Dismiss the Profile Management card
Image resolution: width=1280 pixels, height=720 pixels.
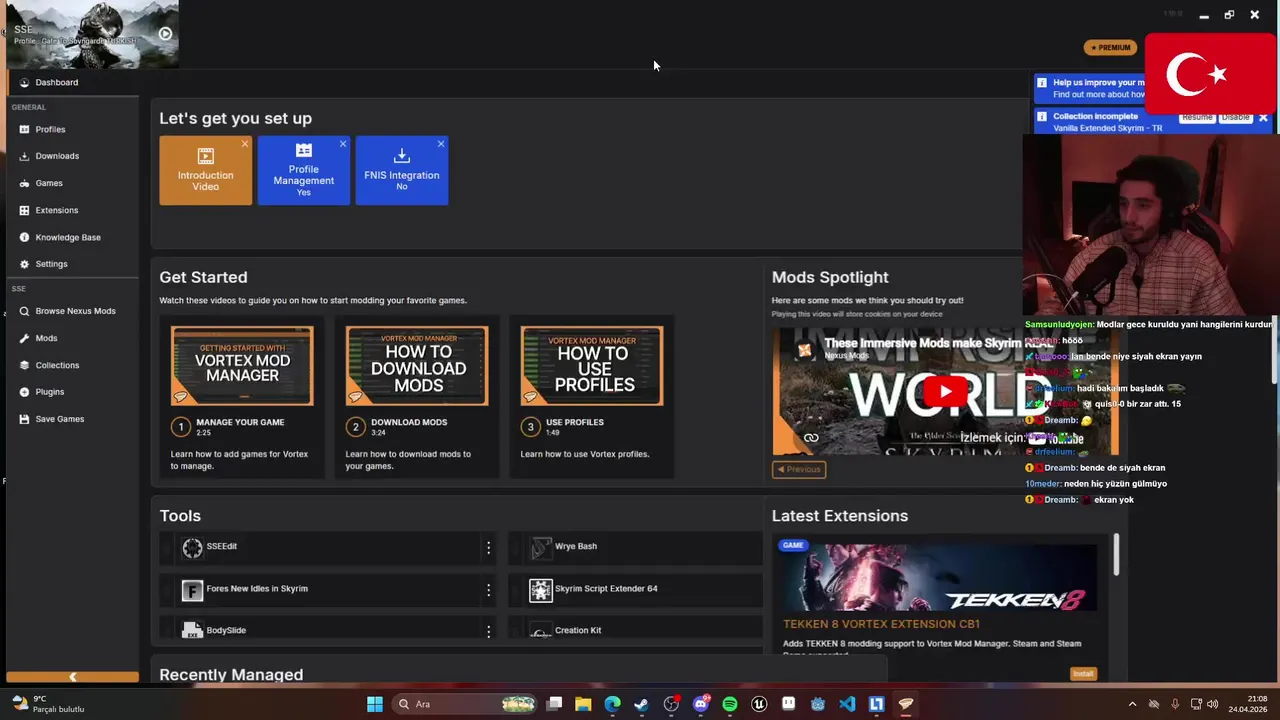pos(343,144)
